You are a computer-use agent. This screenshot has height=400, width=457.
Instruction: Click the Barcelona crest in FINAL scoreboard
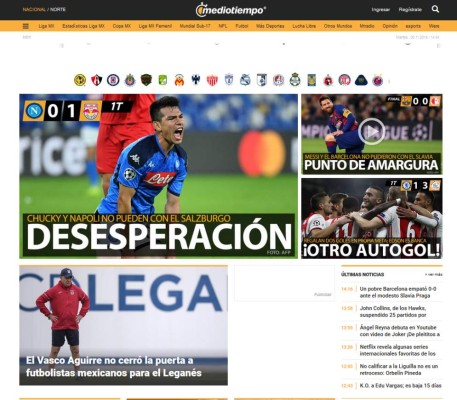point(406,101)
